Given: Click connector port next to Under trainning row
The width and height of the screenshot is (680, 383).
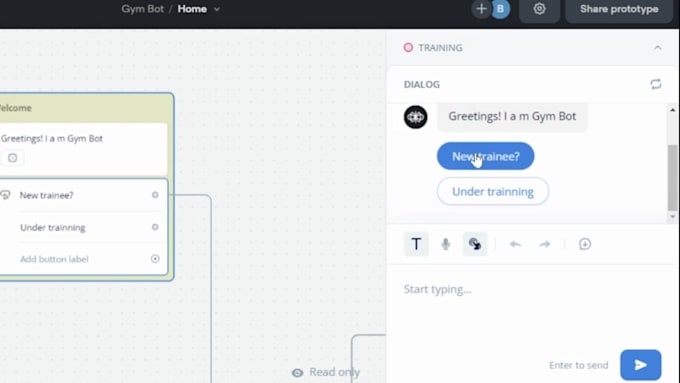Looking at the screenshot, I should tap(155, 227).
